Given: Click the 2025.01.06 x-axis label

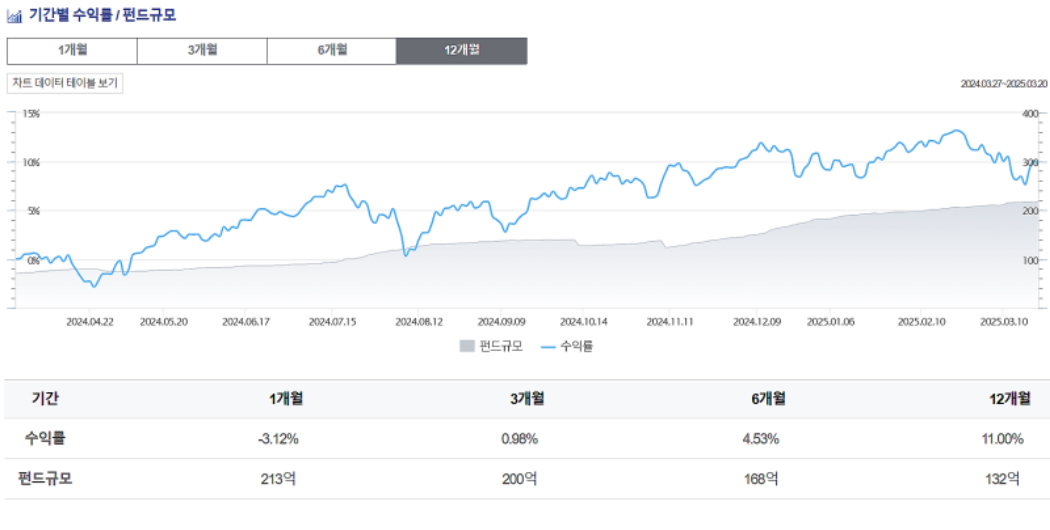Looking at the screenshot, I should pyautogui.click(x=831, y=322).
